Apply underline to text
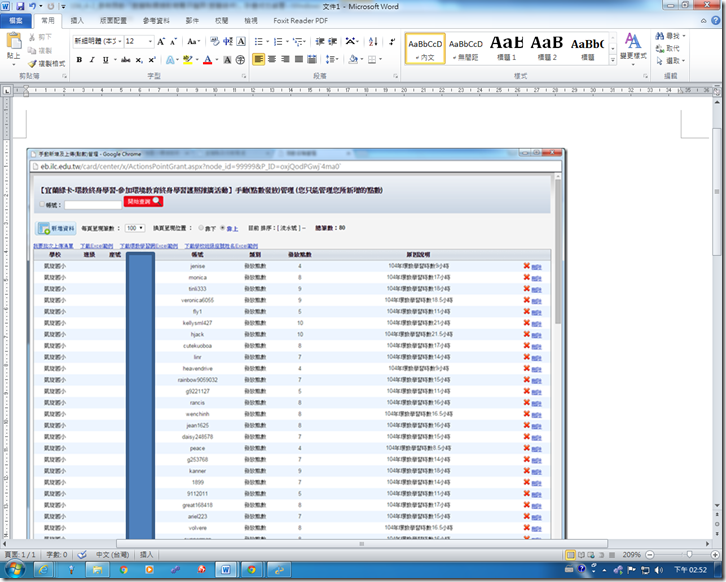The image size is (726, 582). (x=106, y=60)
